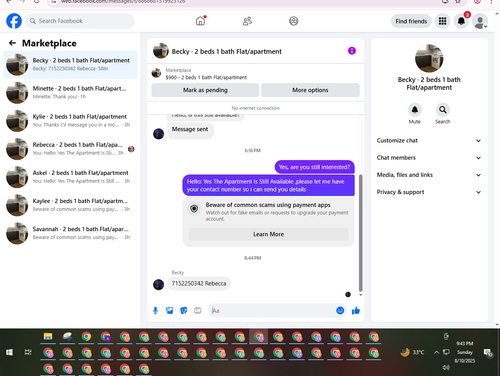Open Minette conversation in chat list
The image size is (500, 376).
point(70,93)
